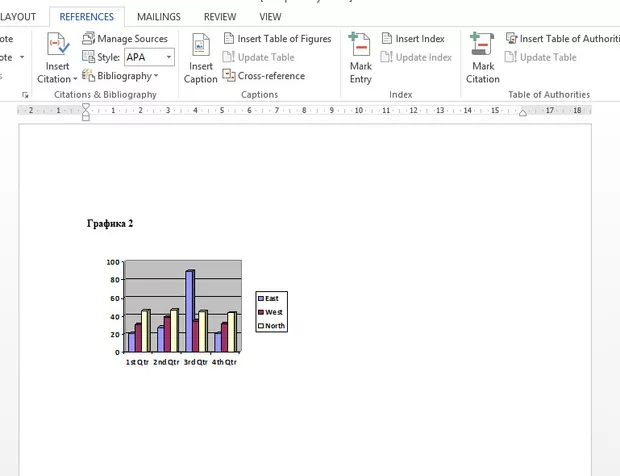Image resolution: width=620 pixels, height=476 pixels.
Task: Switch to the Mailings tab
Action: pos(158,17)
